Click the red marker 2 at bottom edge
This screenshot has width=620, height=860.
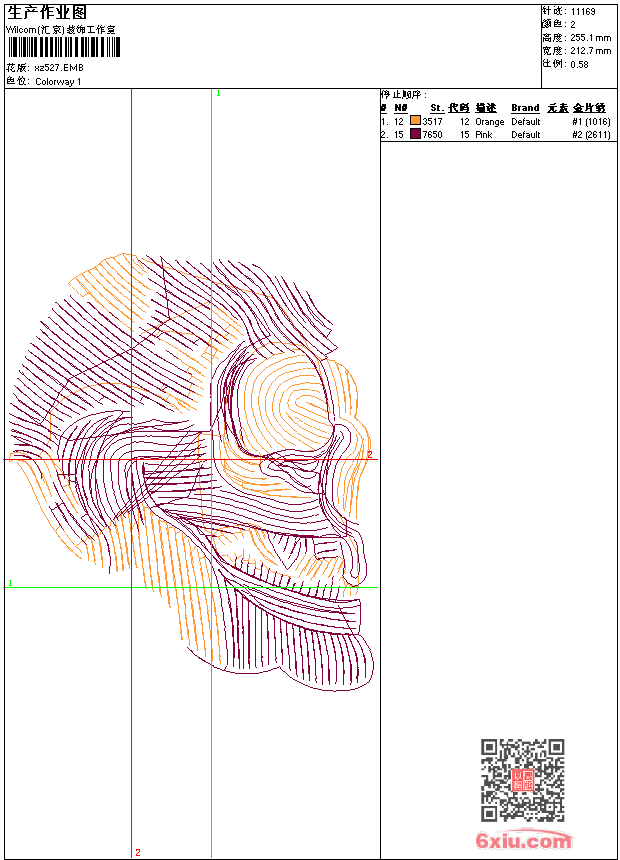pyautogui.click(x=138, y=852)
